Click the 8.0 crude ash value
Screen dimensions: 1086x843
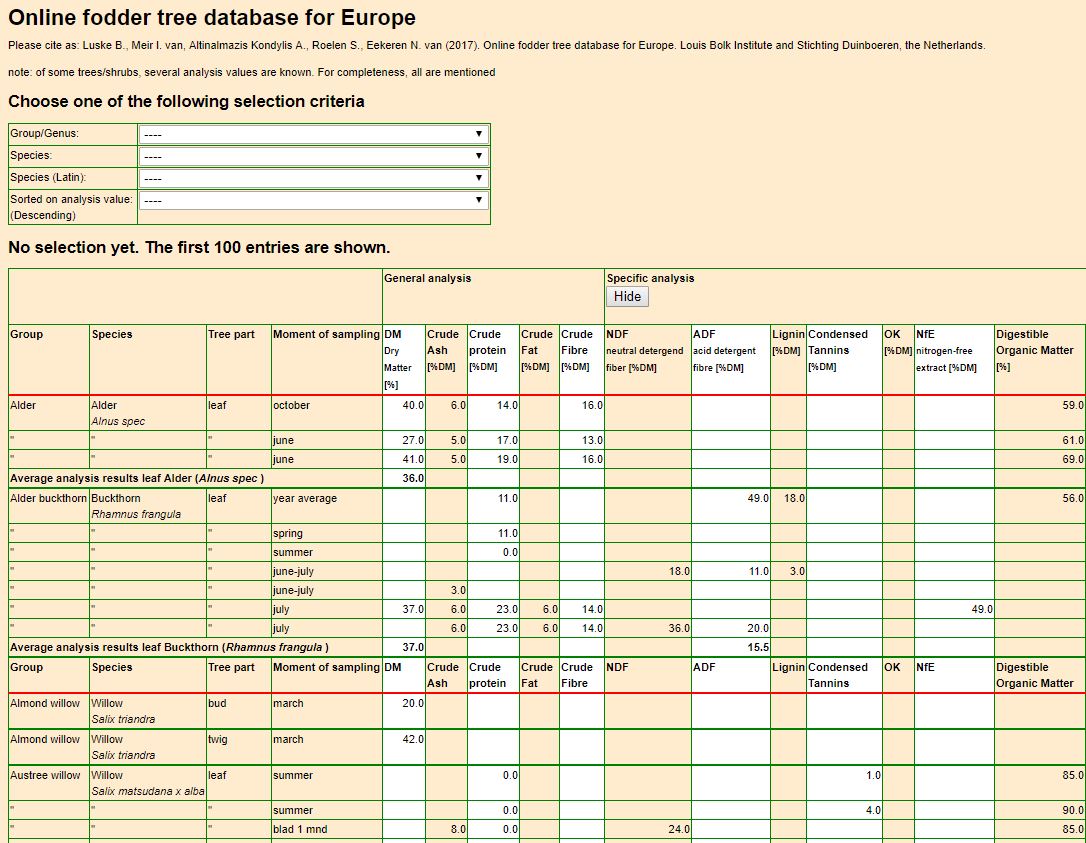coord(458,829)
